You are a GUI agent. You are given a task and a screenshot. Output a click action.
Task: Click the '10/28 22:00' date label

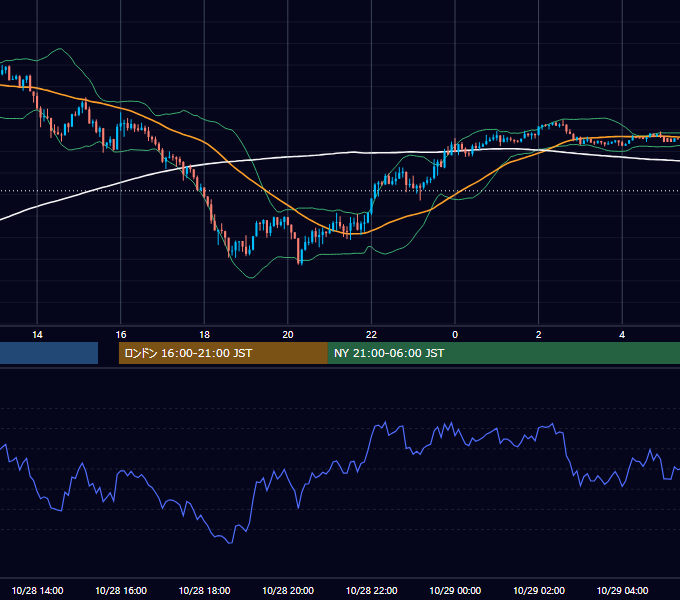[x=371, y=590]
